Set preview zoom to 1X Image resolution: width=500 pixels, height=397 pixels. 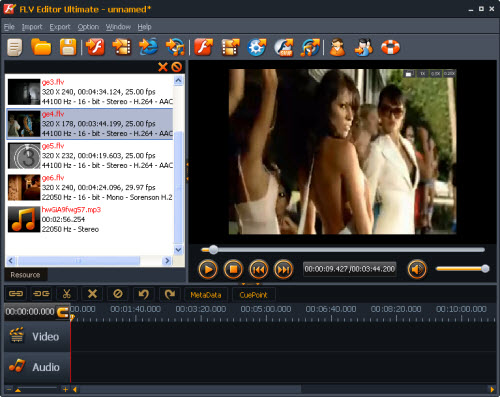[x=423, y=74]
